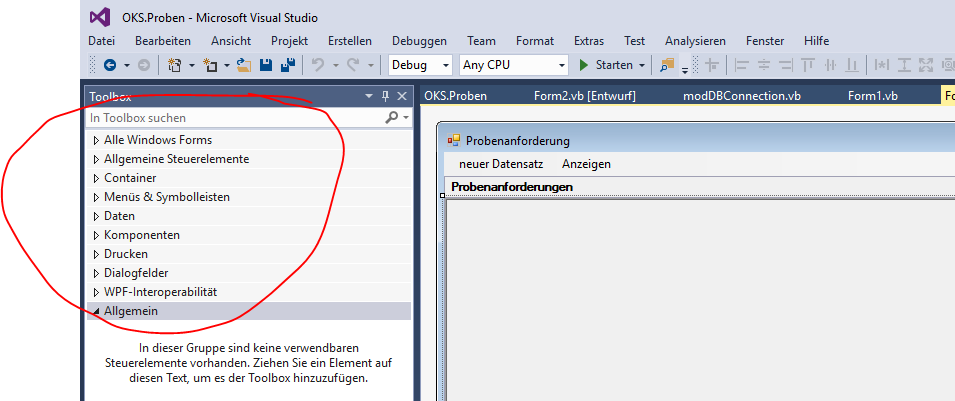Open the Extras menu
This screenshot has height=401, width=955.
pos(589,41)
